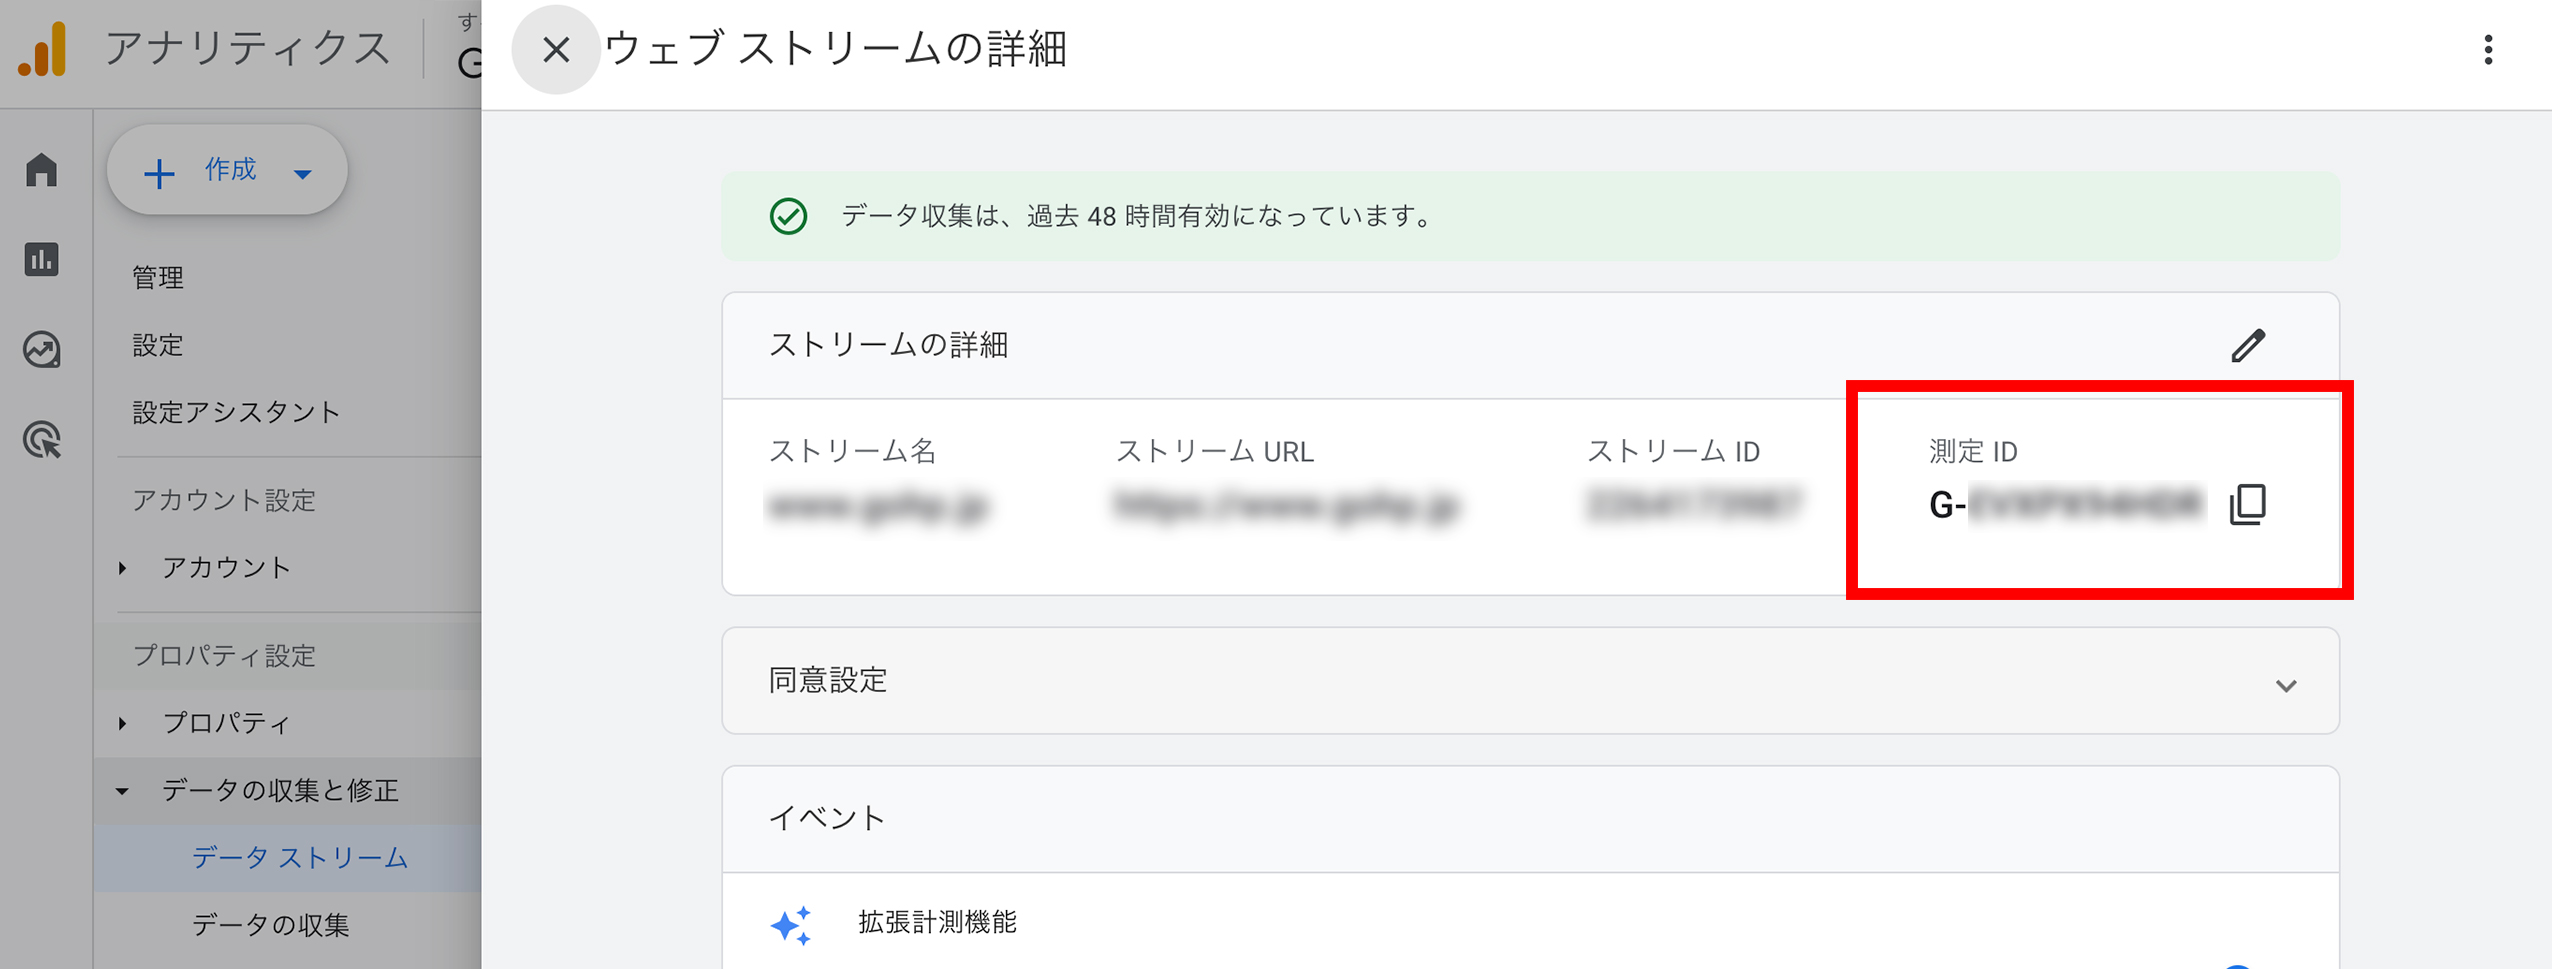
Task: Expand the 同意設定 section
Action: pyautogui.click(x=2286, y=684)
